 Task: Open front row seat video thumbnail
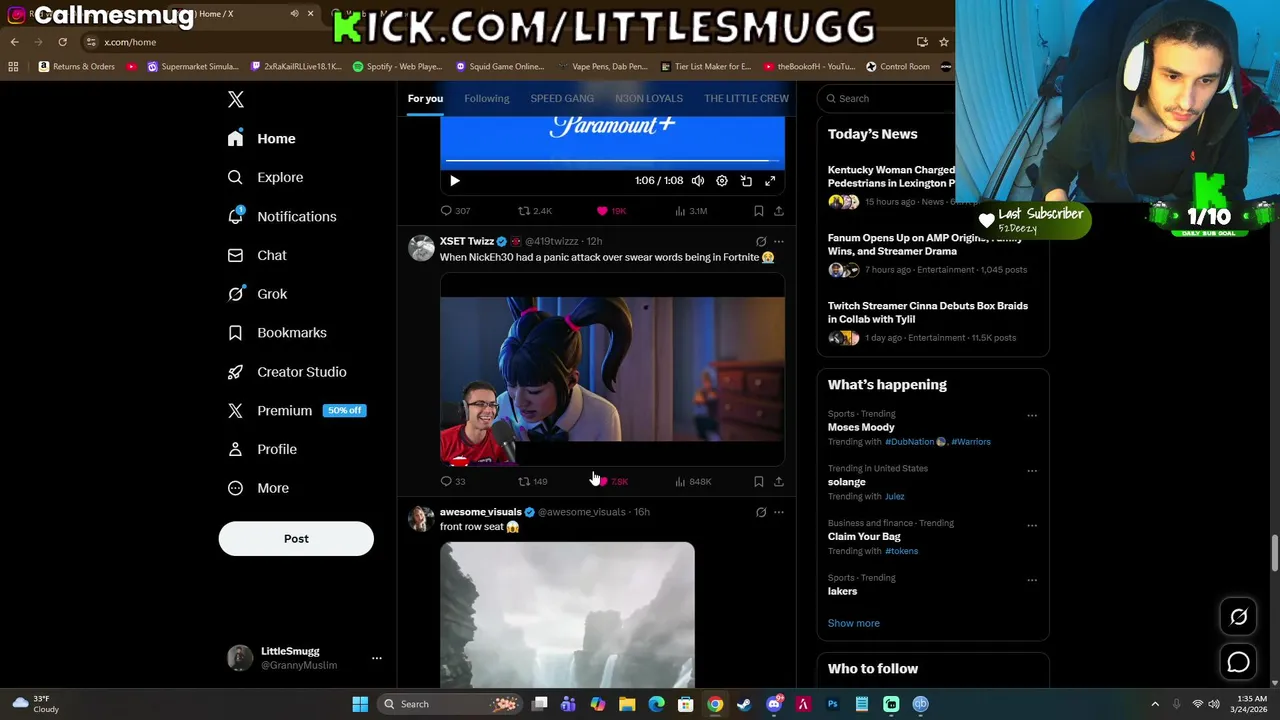(x=567, y=615)
